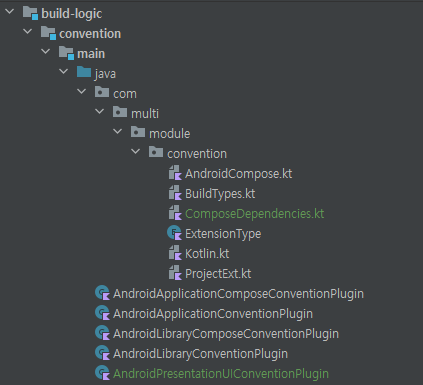Open the ExtensionType class name
Image resolution: width=423 pixels, height=385 pixels.
[223, 234]
